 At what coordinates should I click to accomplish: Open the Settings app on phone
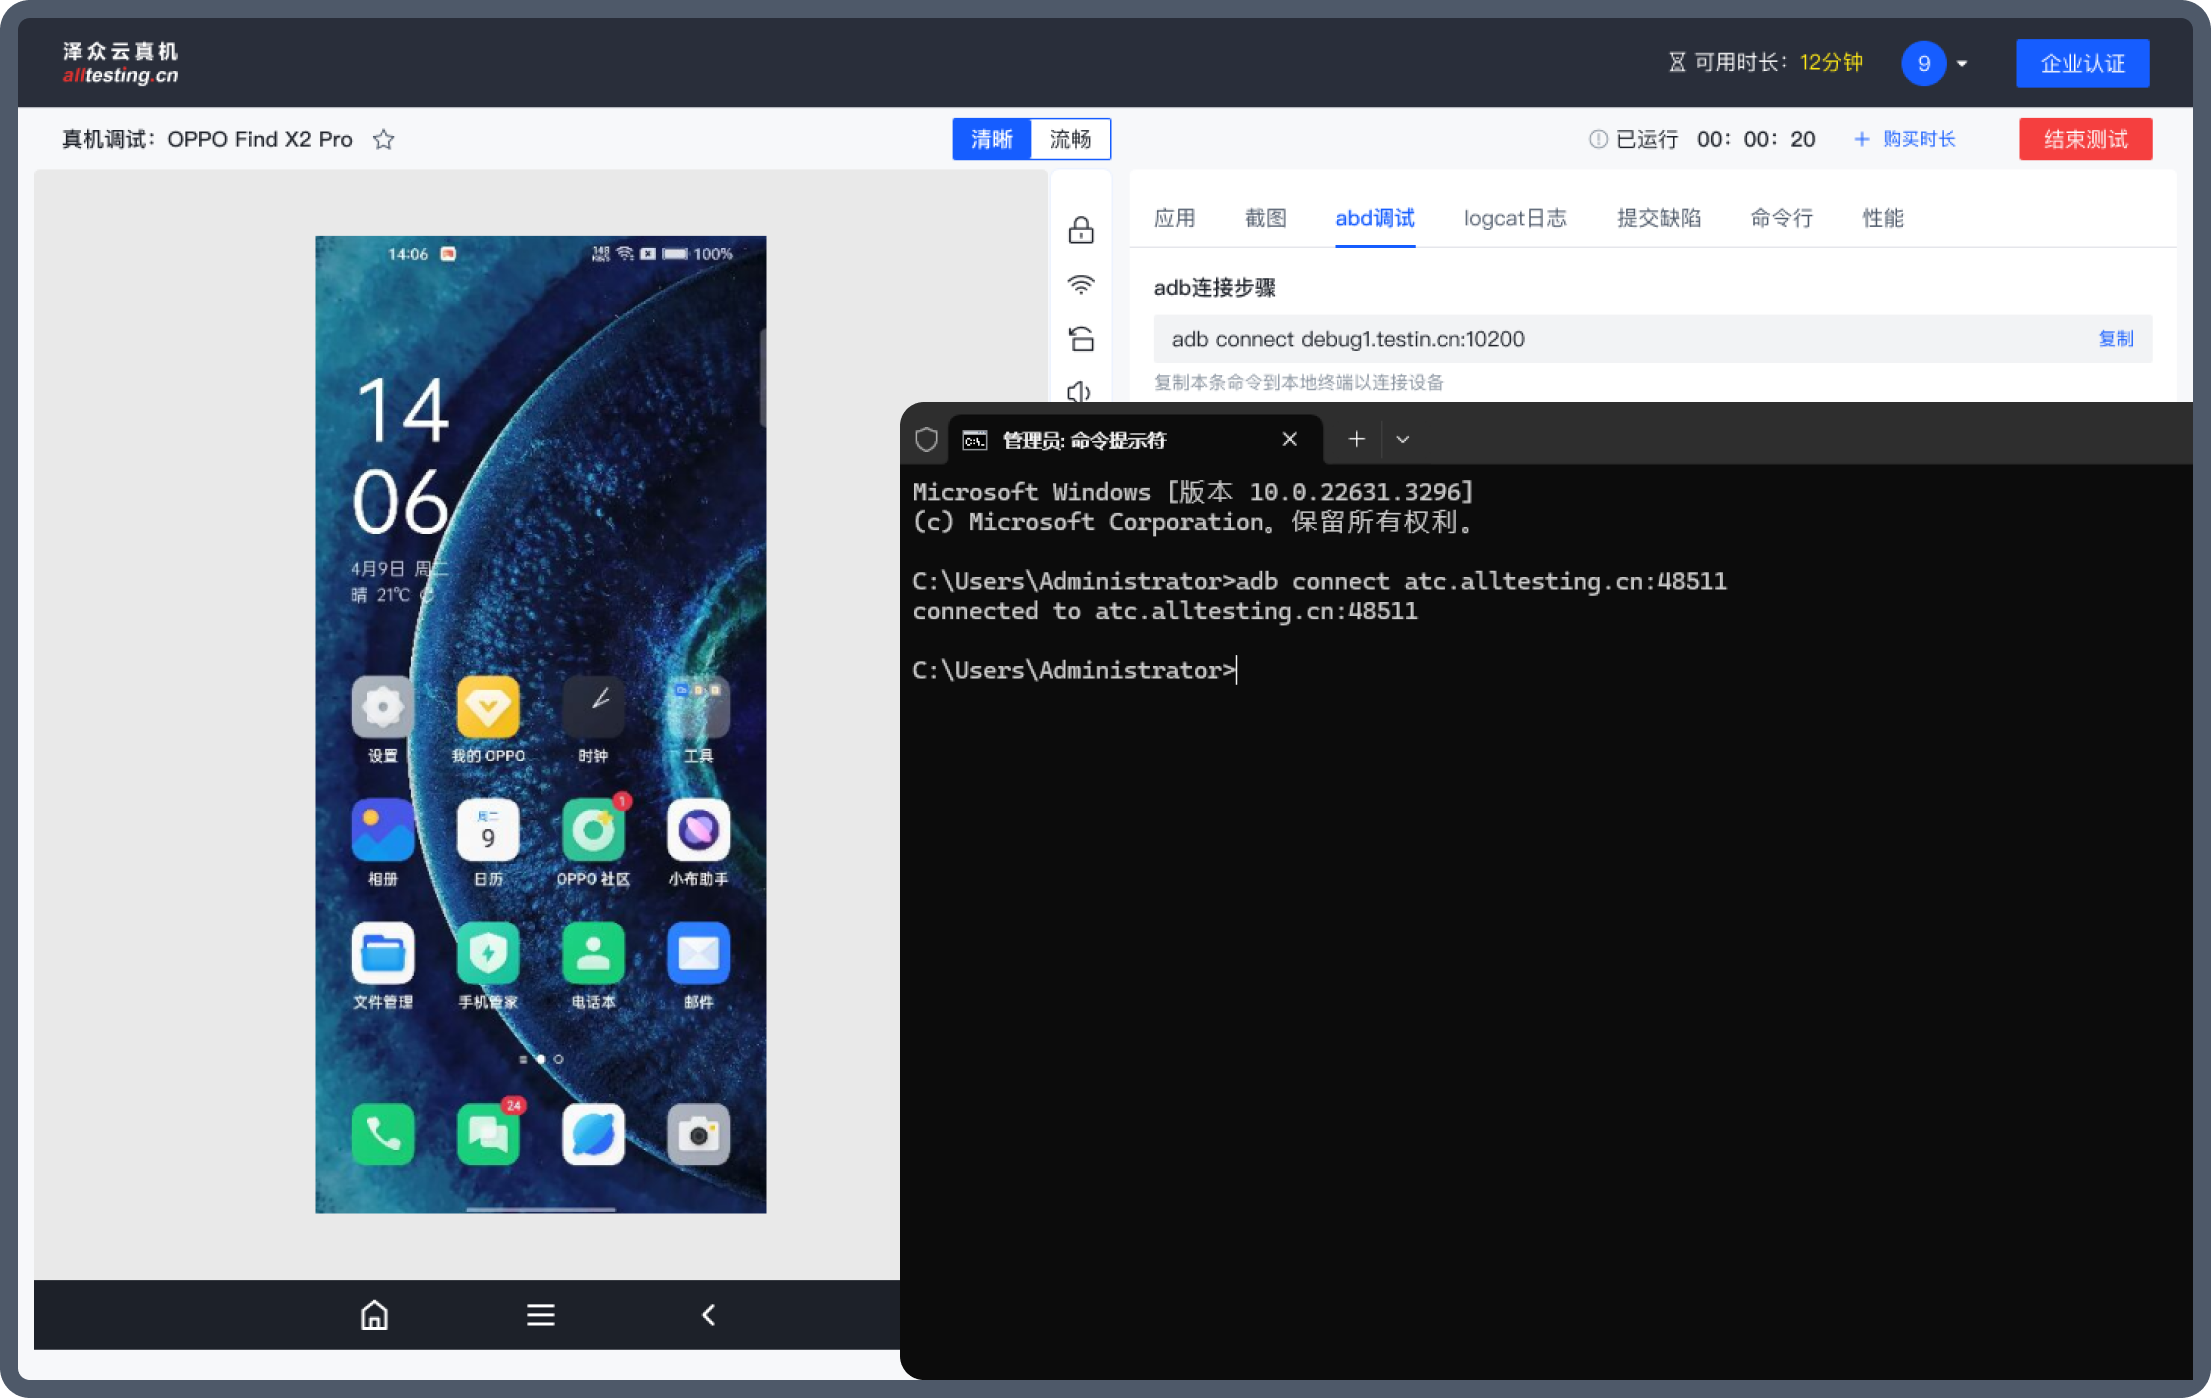[382, 708]
